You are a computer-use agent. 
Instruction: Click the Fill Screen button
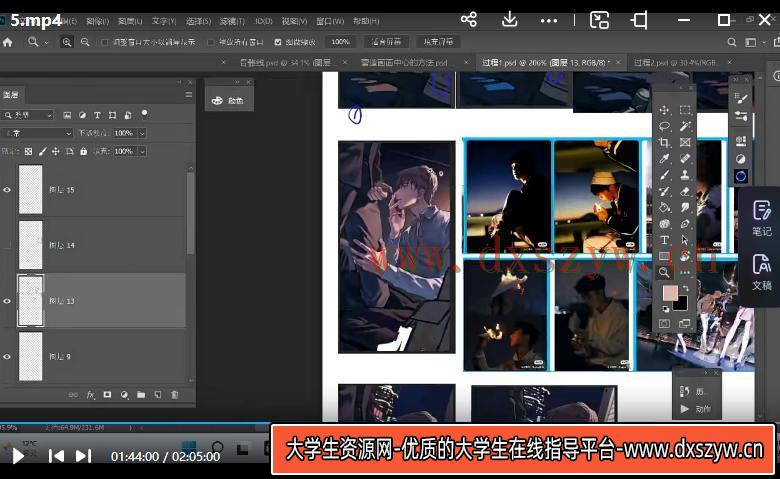point(438,42)
